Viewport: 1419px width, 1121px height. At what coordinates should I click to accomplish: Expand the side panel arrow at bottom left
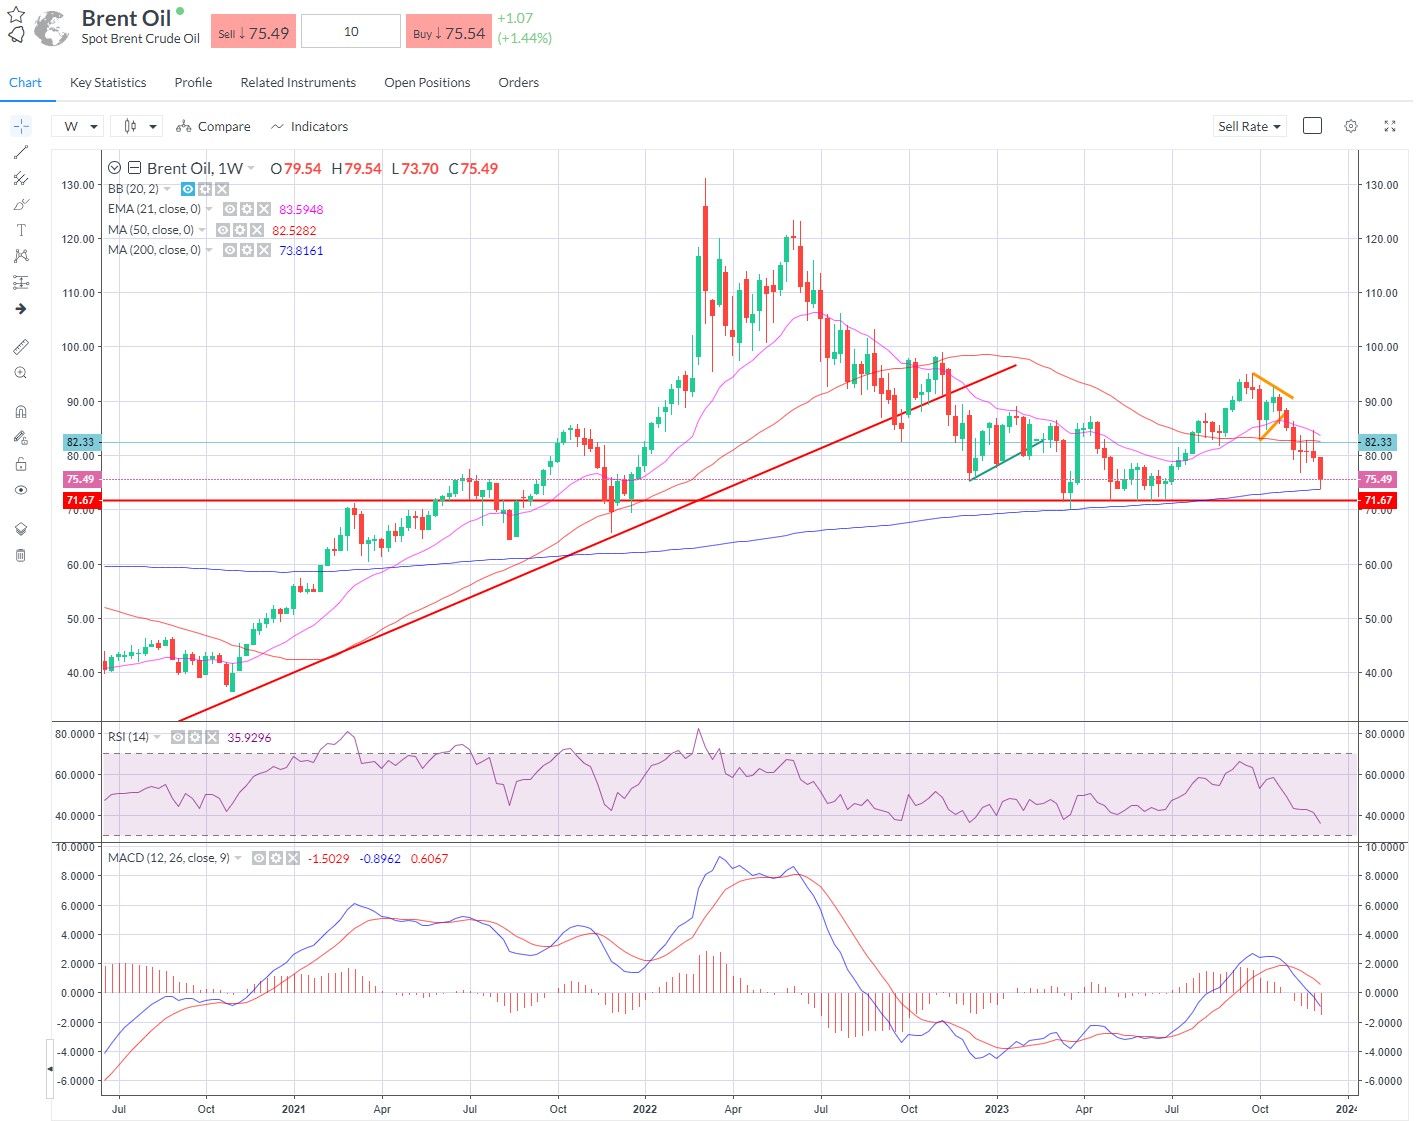[50, 1069]
